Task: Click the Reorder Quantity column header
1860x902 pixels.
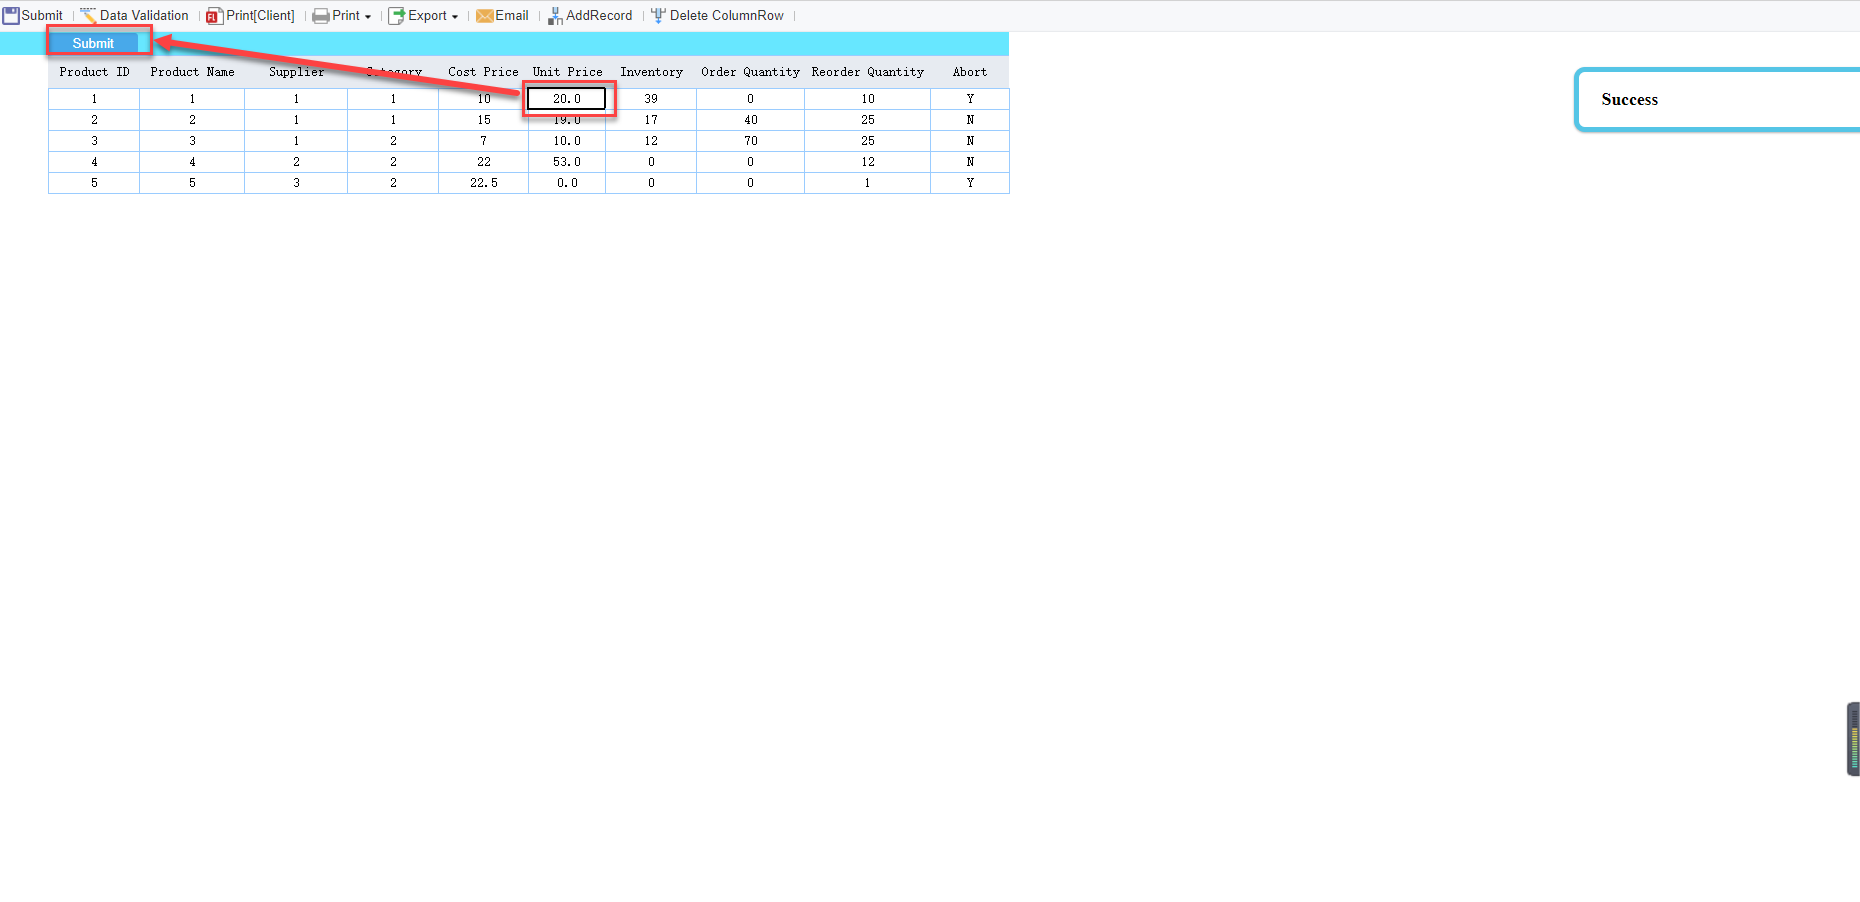Action: [868, 72]
